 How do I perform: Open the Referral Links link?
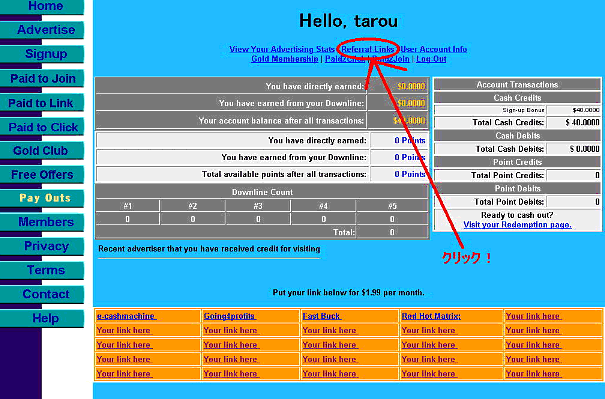point(368,49)
